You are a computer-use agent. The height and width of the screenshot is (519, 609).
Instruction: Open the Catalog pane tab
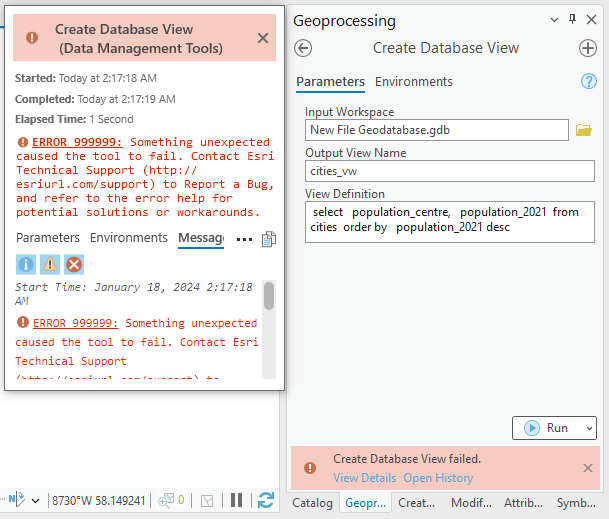312,503
